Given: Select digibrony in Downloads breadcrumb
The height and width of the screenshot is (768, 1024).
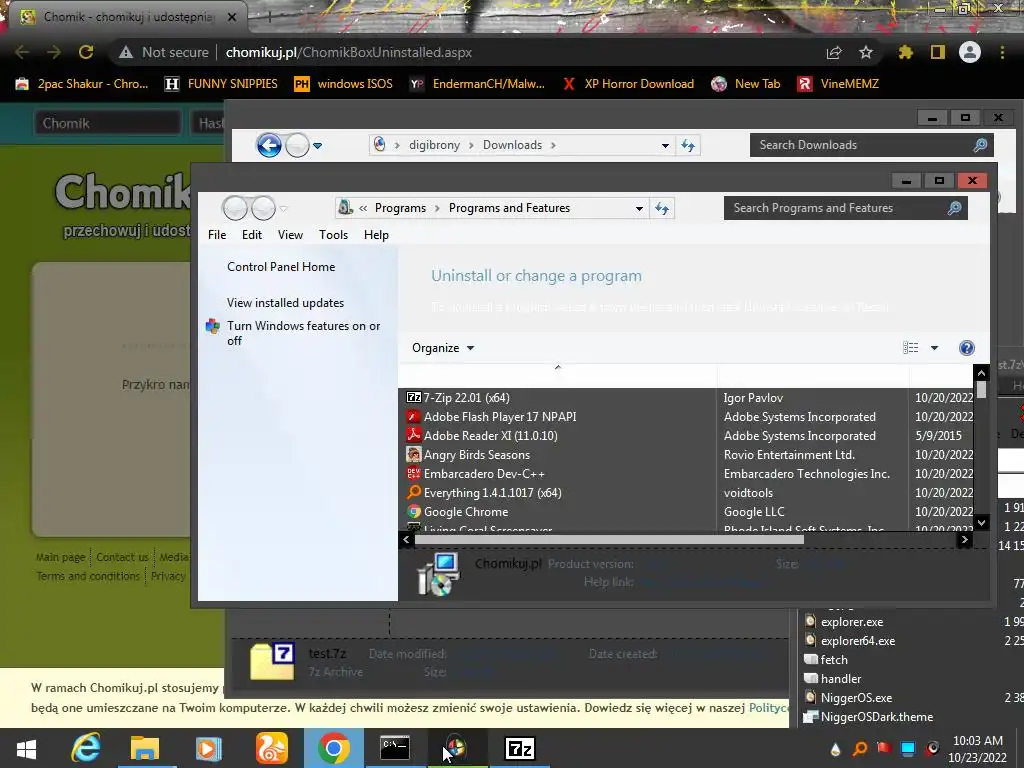Looking at the screenshot, I should 434,145.
